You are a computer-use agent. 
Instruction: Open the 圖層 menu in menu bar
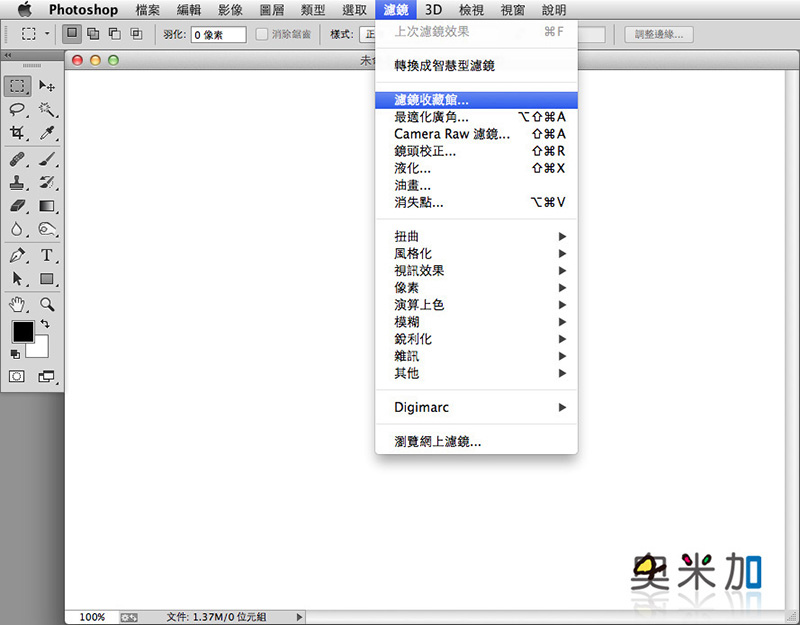coord(271,10)
